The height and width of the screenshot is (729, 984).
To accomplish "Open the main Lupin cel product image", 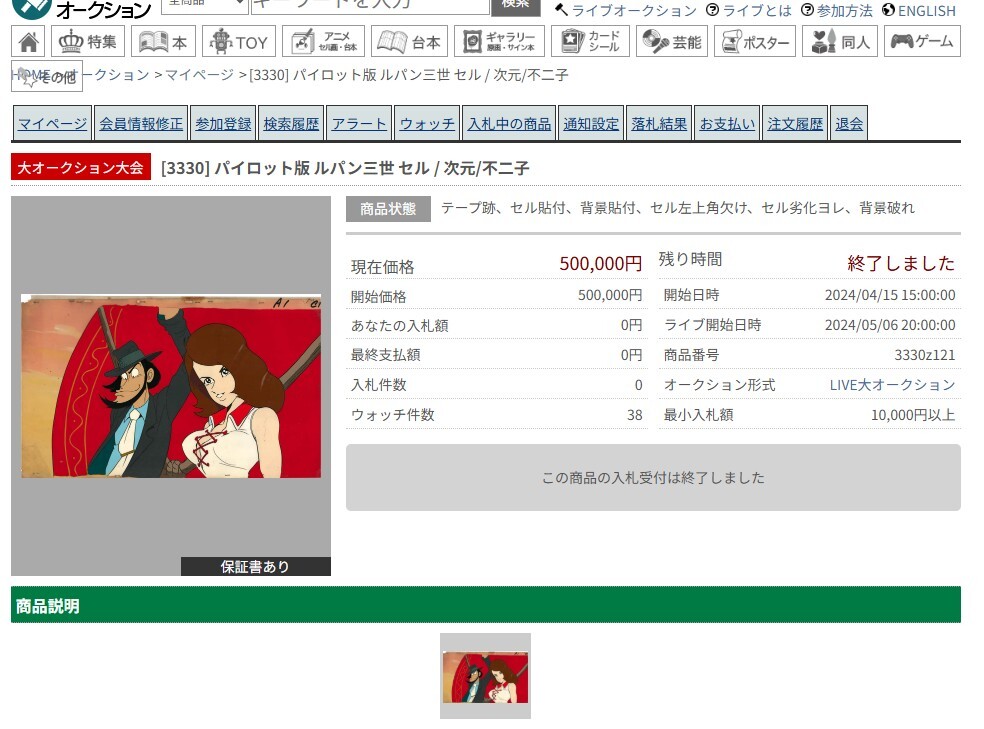I will coord(171,386).
